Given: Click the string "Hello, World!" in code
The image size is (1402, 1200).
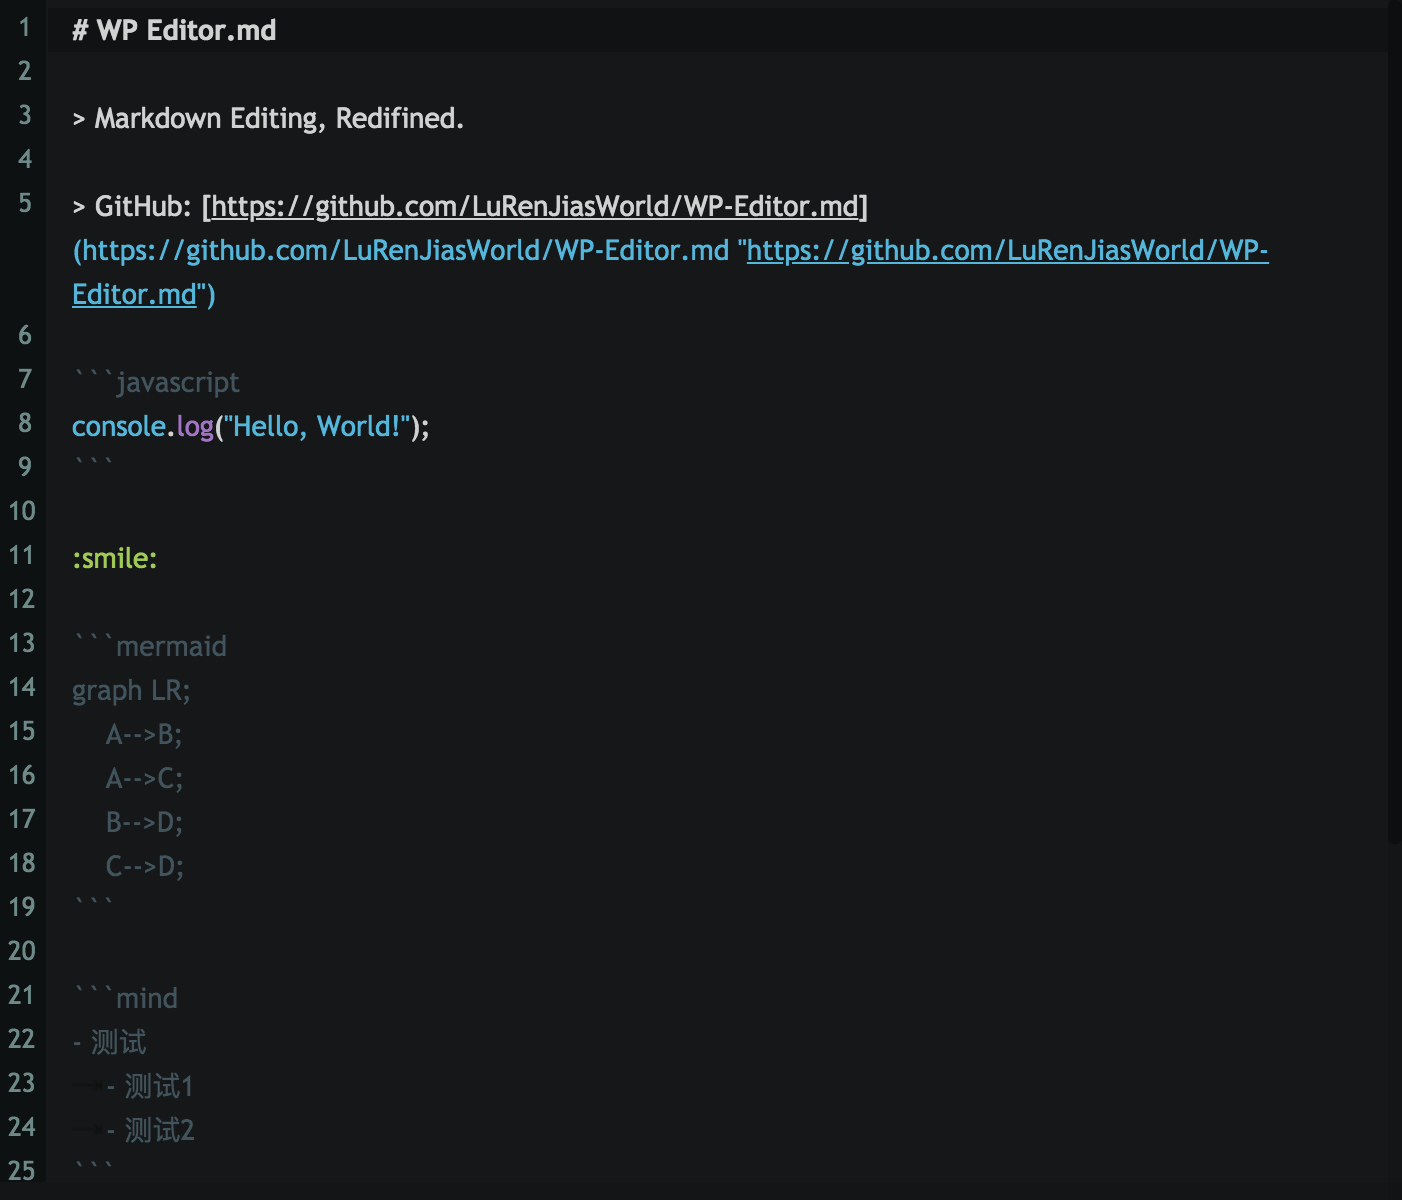Looking at the screenshot, I should 317,426.
